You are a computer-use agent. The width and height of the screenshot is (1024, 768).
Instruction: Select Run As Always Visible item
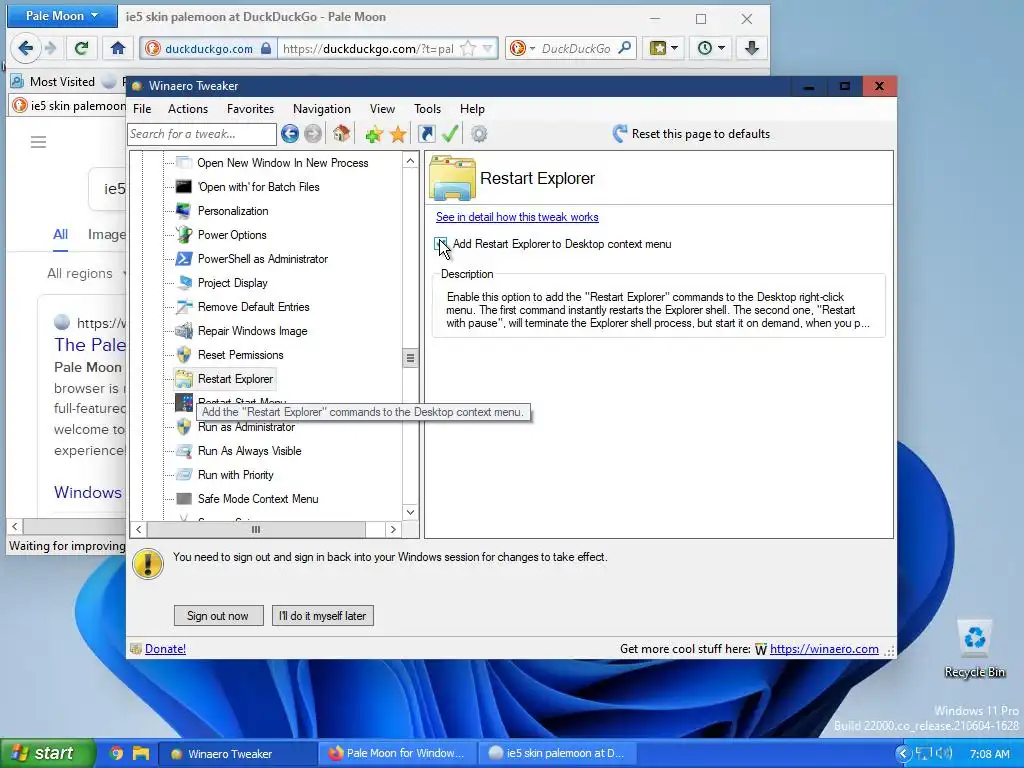tap(249, 451)
